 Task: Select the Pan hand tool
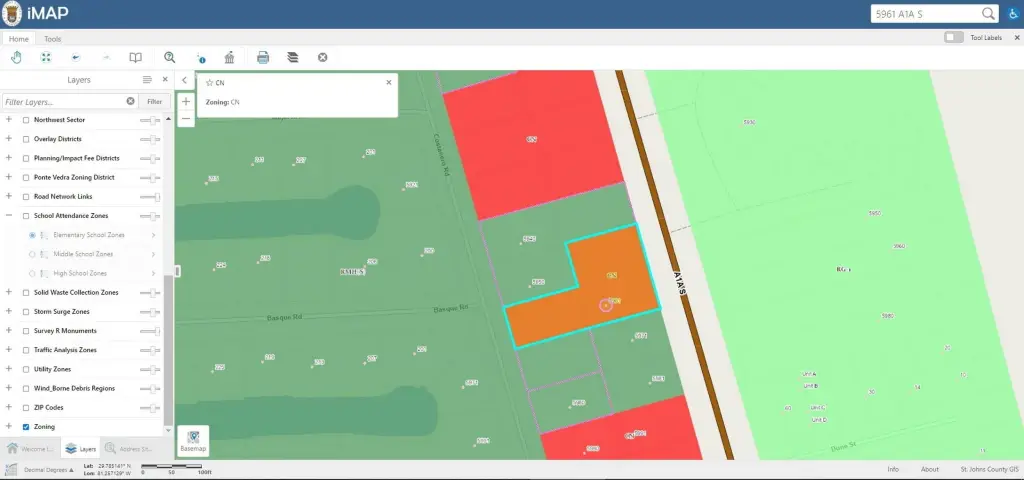16,57
